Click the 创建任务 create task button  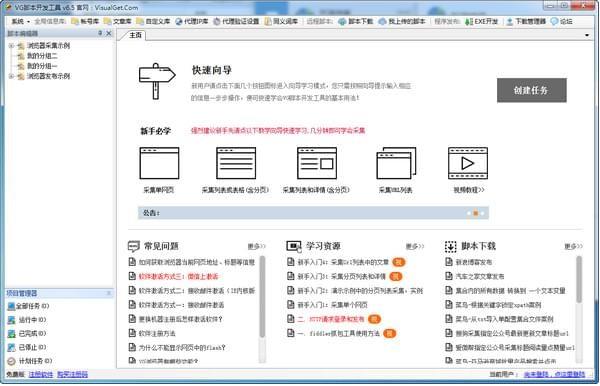click(532, 90)
